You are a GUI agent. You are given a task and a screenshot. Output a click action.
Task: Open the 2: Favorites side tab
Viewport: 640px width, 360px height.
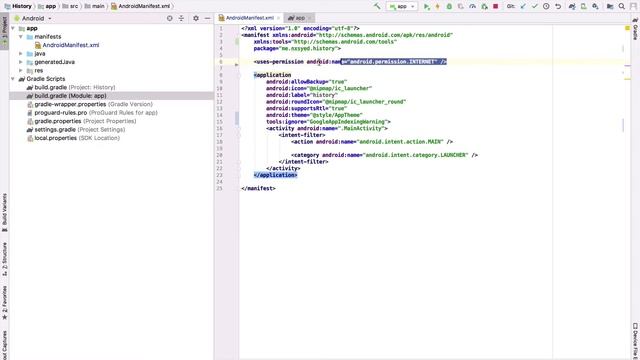click(x=4, y=302)
